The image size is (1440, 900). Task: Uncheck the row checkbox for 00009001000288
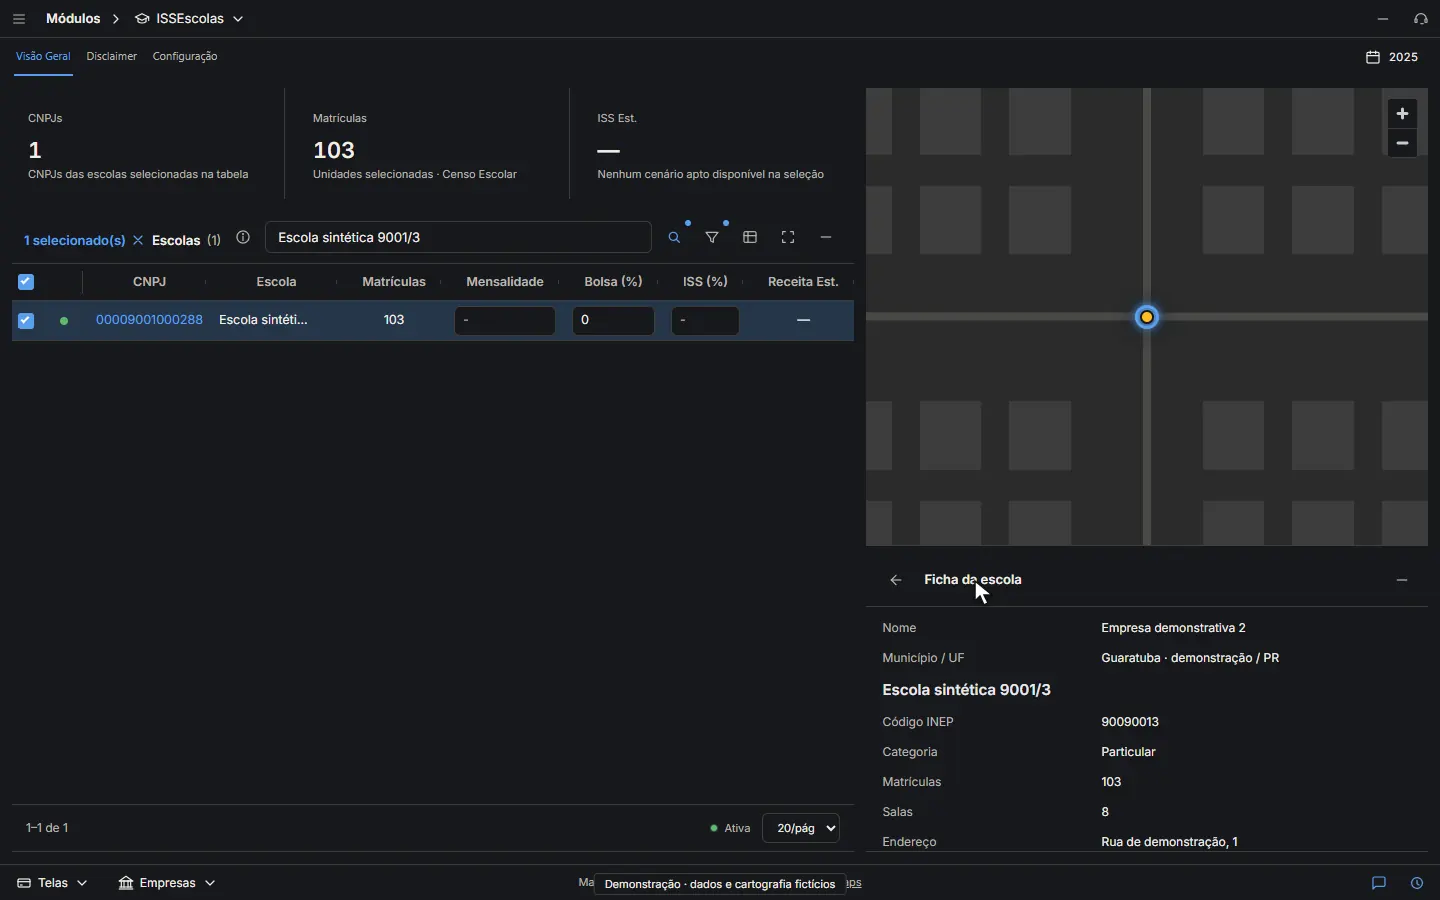tap(26, 321)
